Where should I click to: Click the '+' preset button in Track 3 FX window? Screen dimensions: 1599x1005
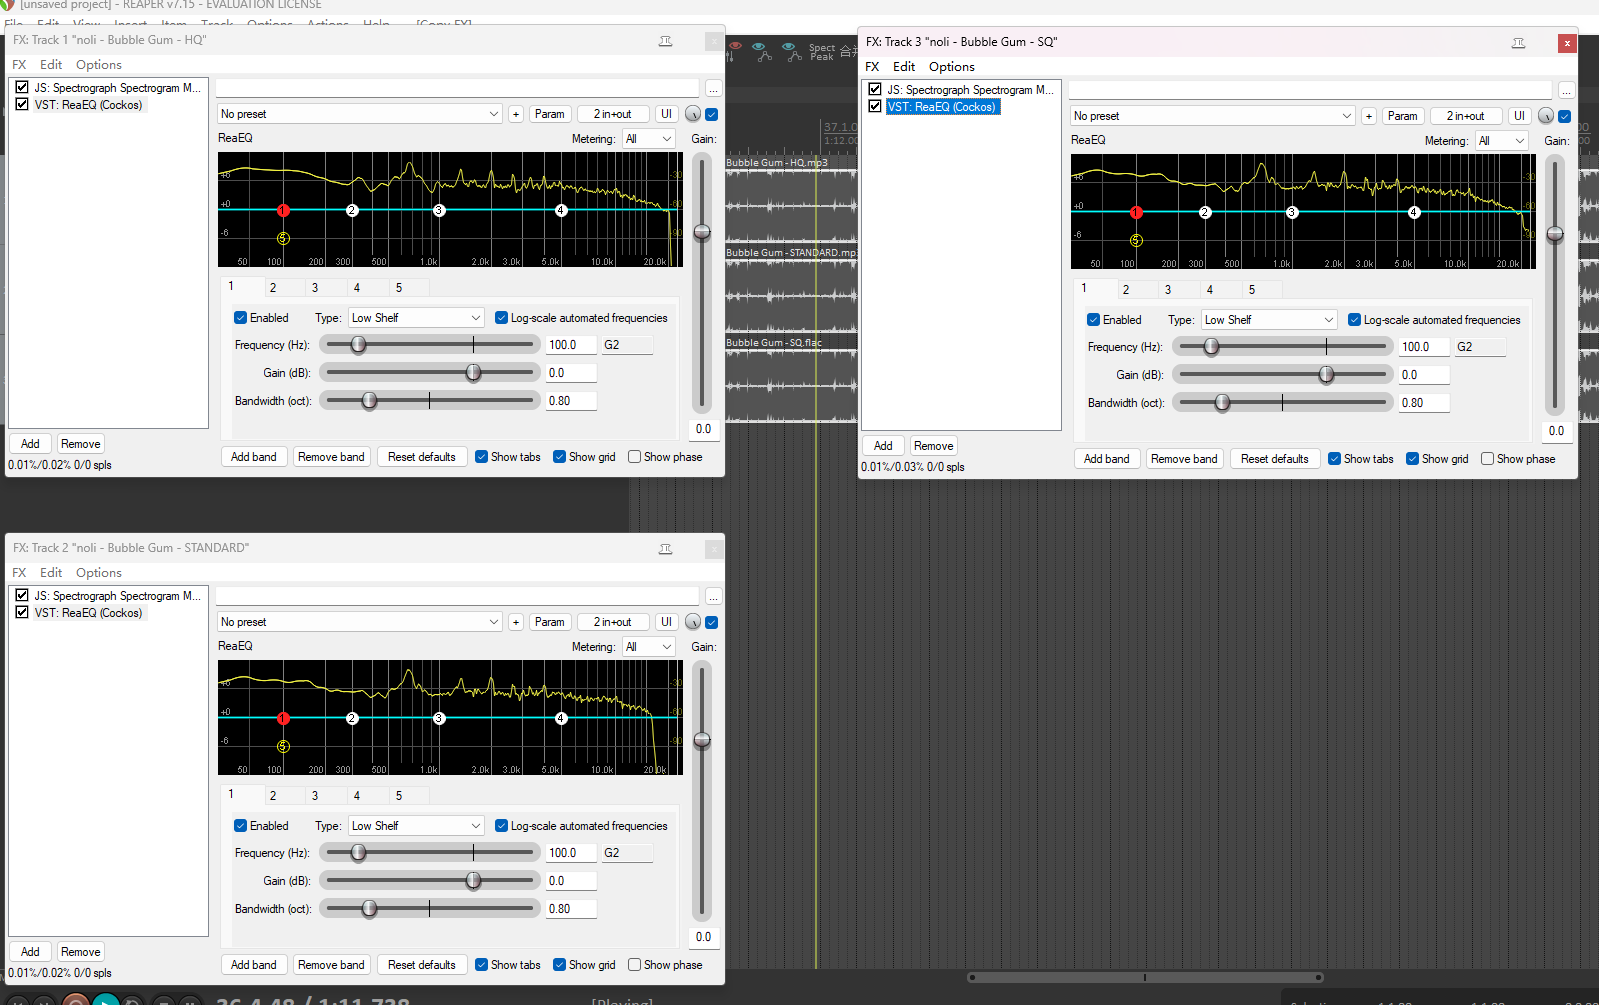tap(1369, 116)
